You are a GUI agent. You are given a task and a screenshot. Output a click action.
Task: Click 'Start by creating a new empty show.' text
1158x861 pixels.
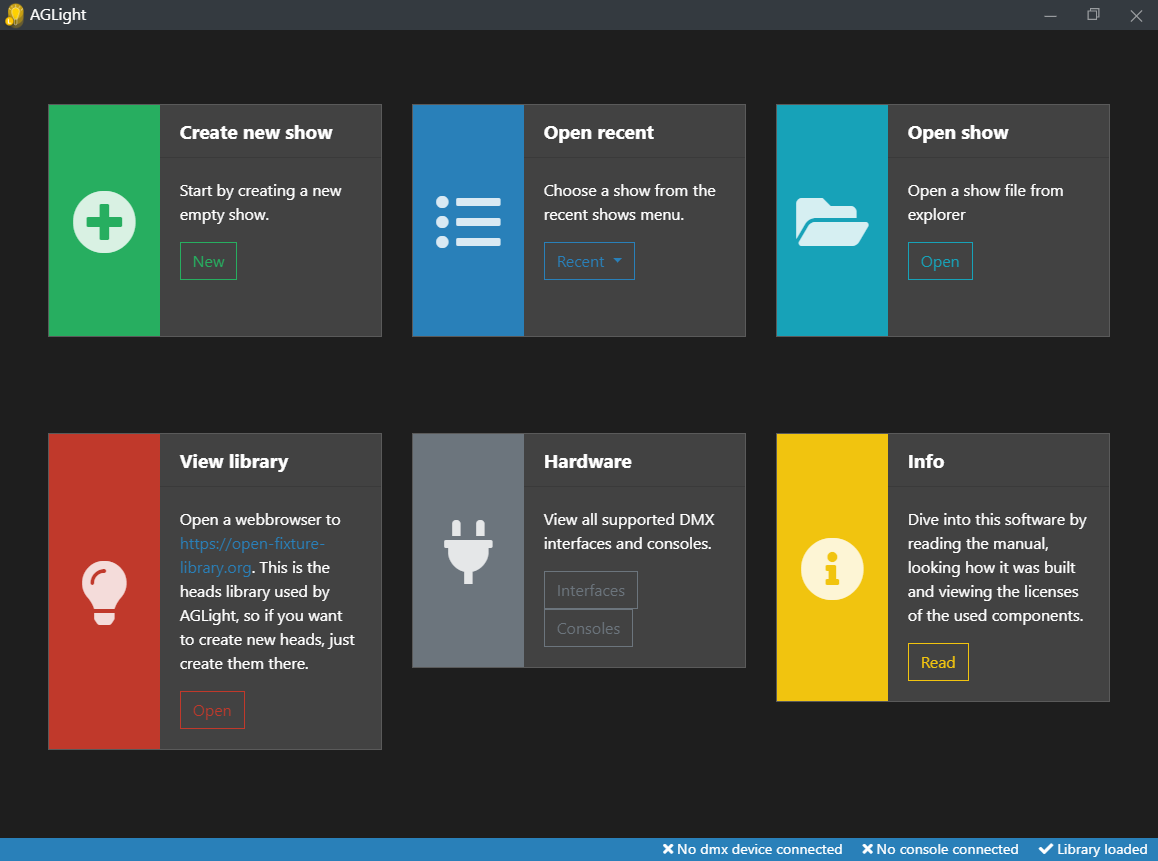tap(260, 202)
